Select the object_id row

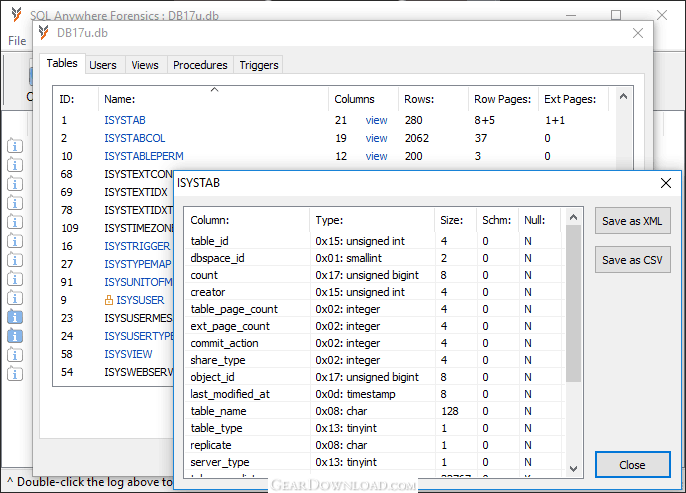(374, 377)
